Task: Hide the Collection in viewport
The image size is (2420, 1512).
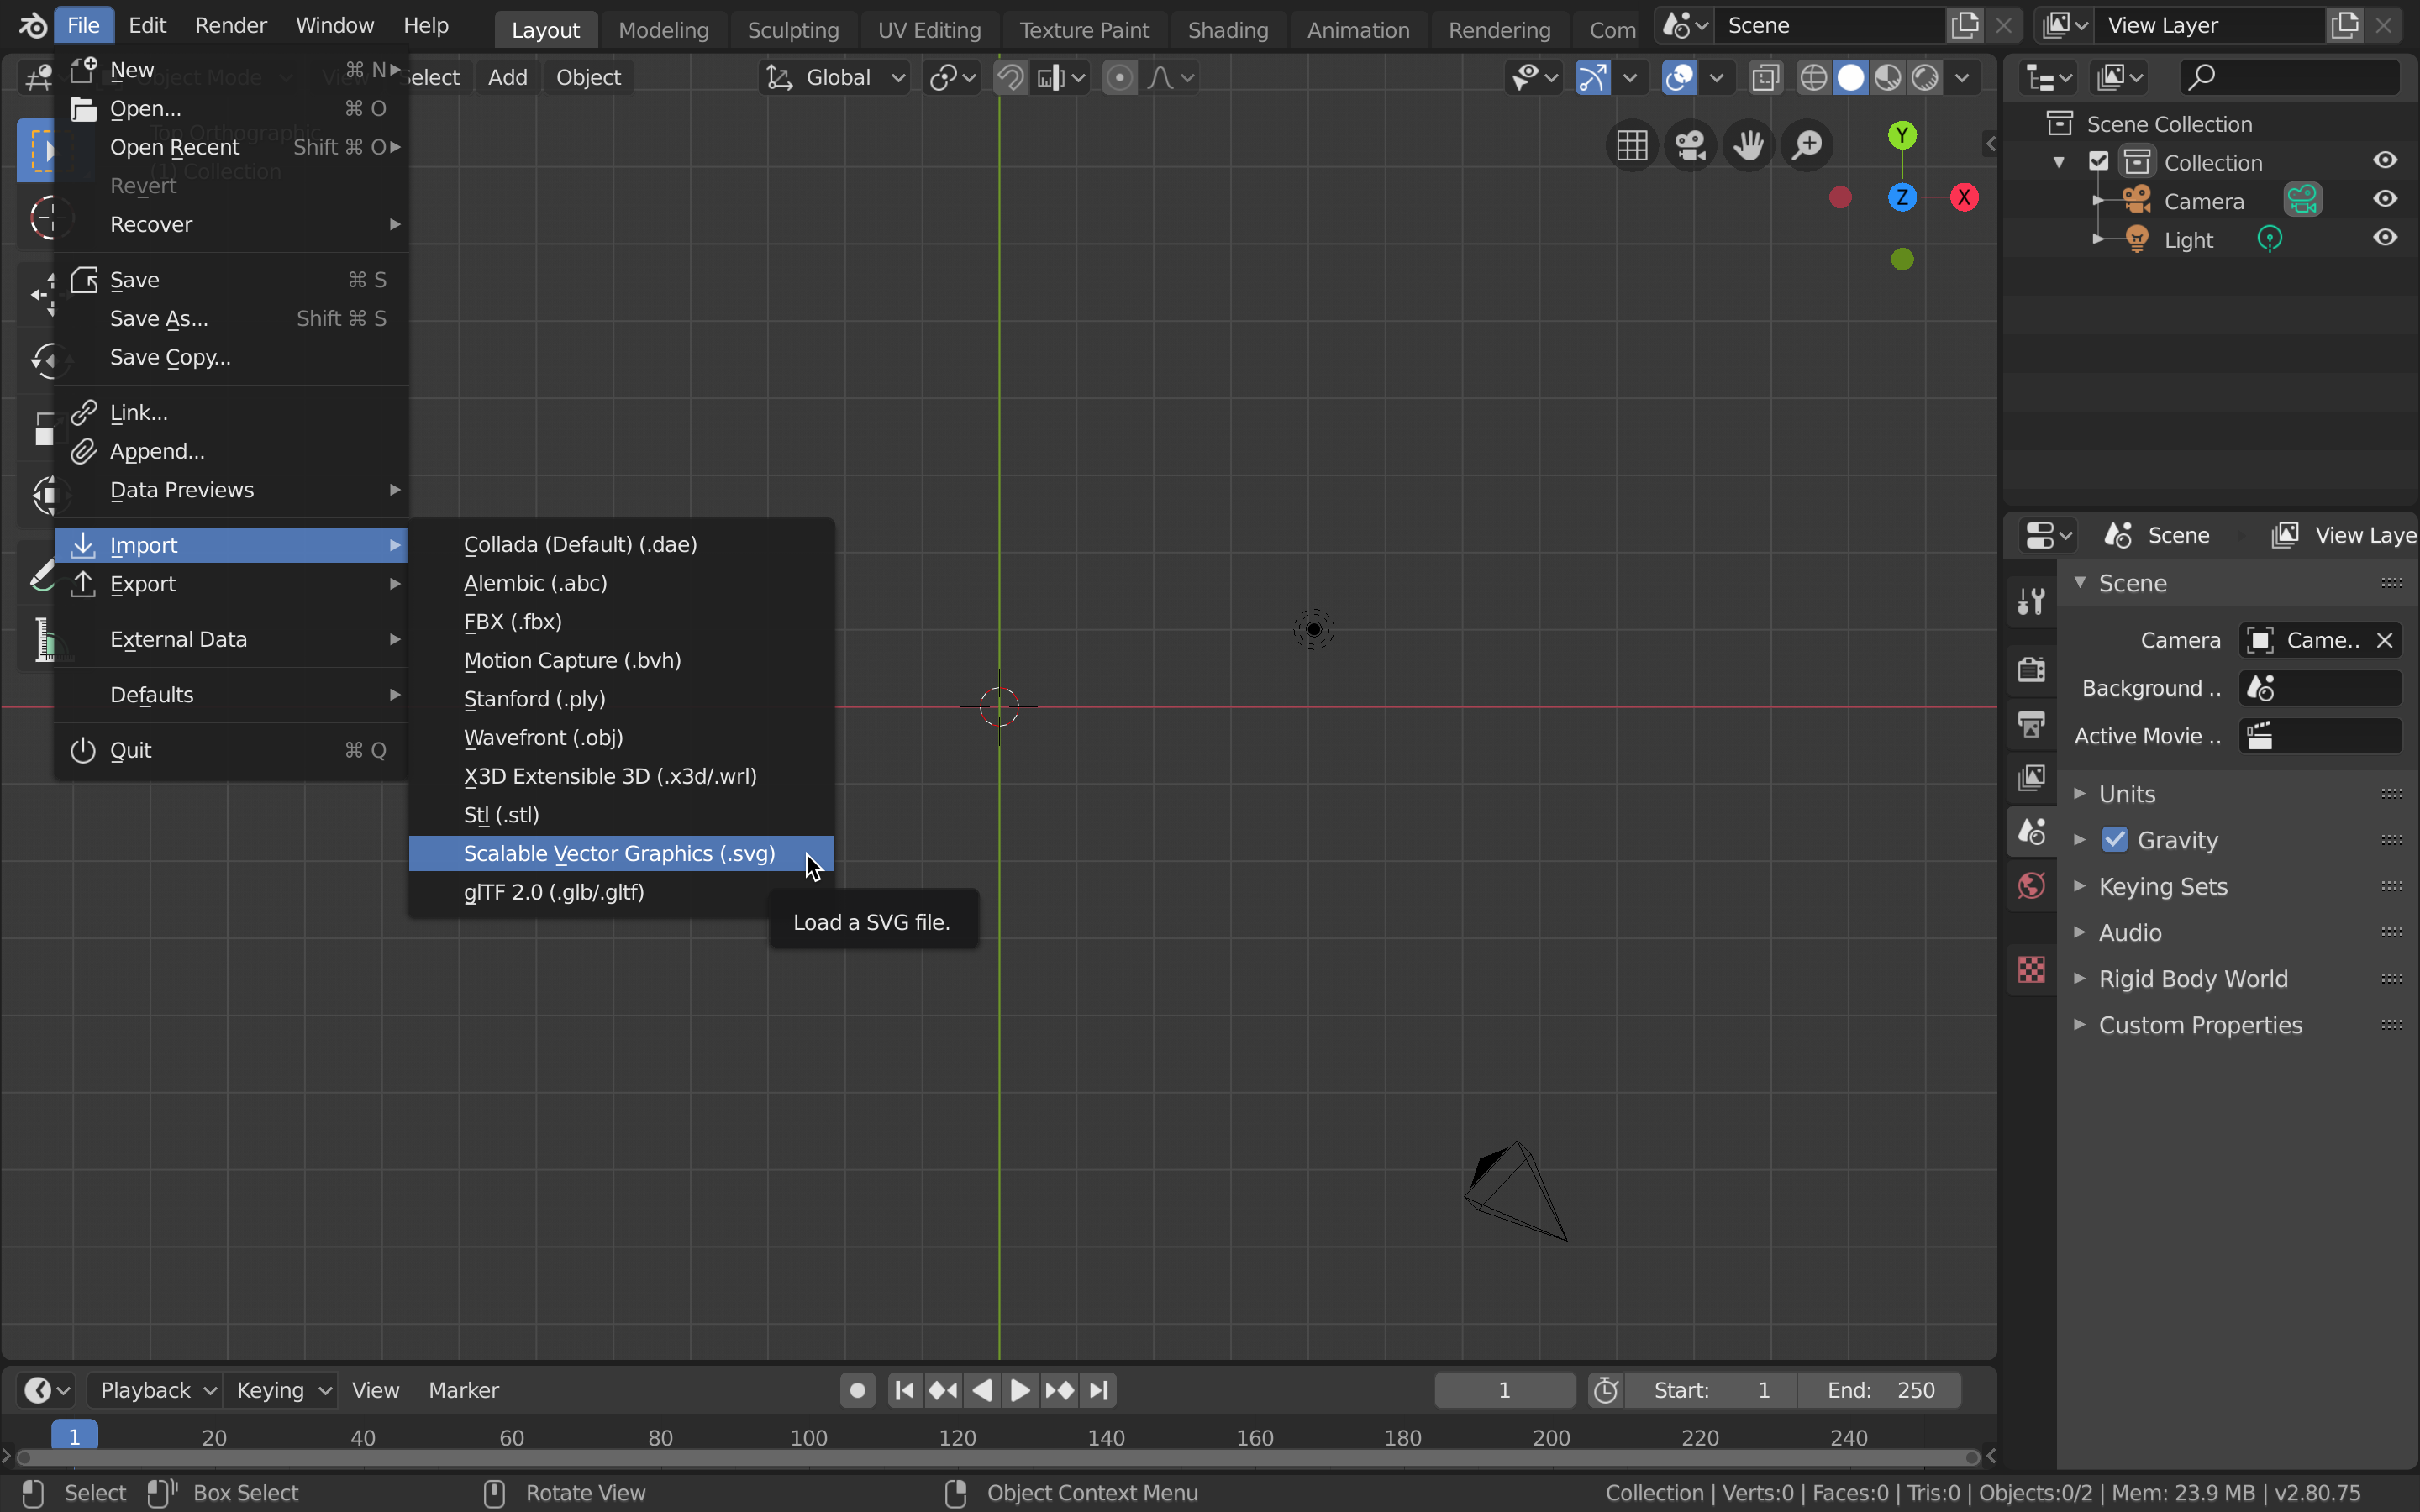Action: 2385,161
